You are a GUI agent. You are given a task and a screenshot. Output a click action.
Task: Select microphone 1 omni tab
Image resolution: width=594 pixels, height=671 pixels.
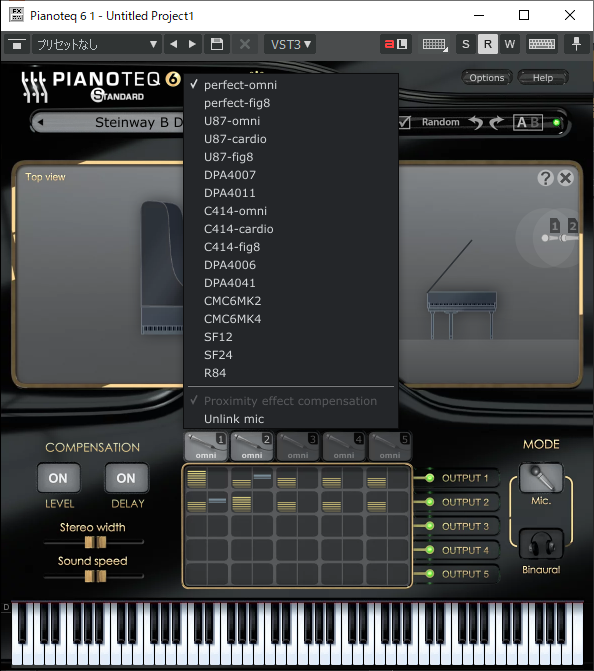tap(206, 446)
